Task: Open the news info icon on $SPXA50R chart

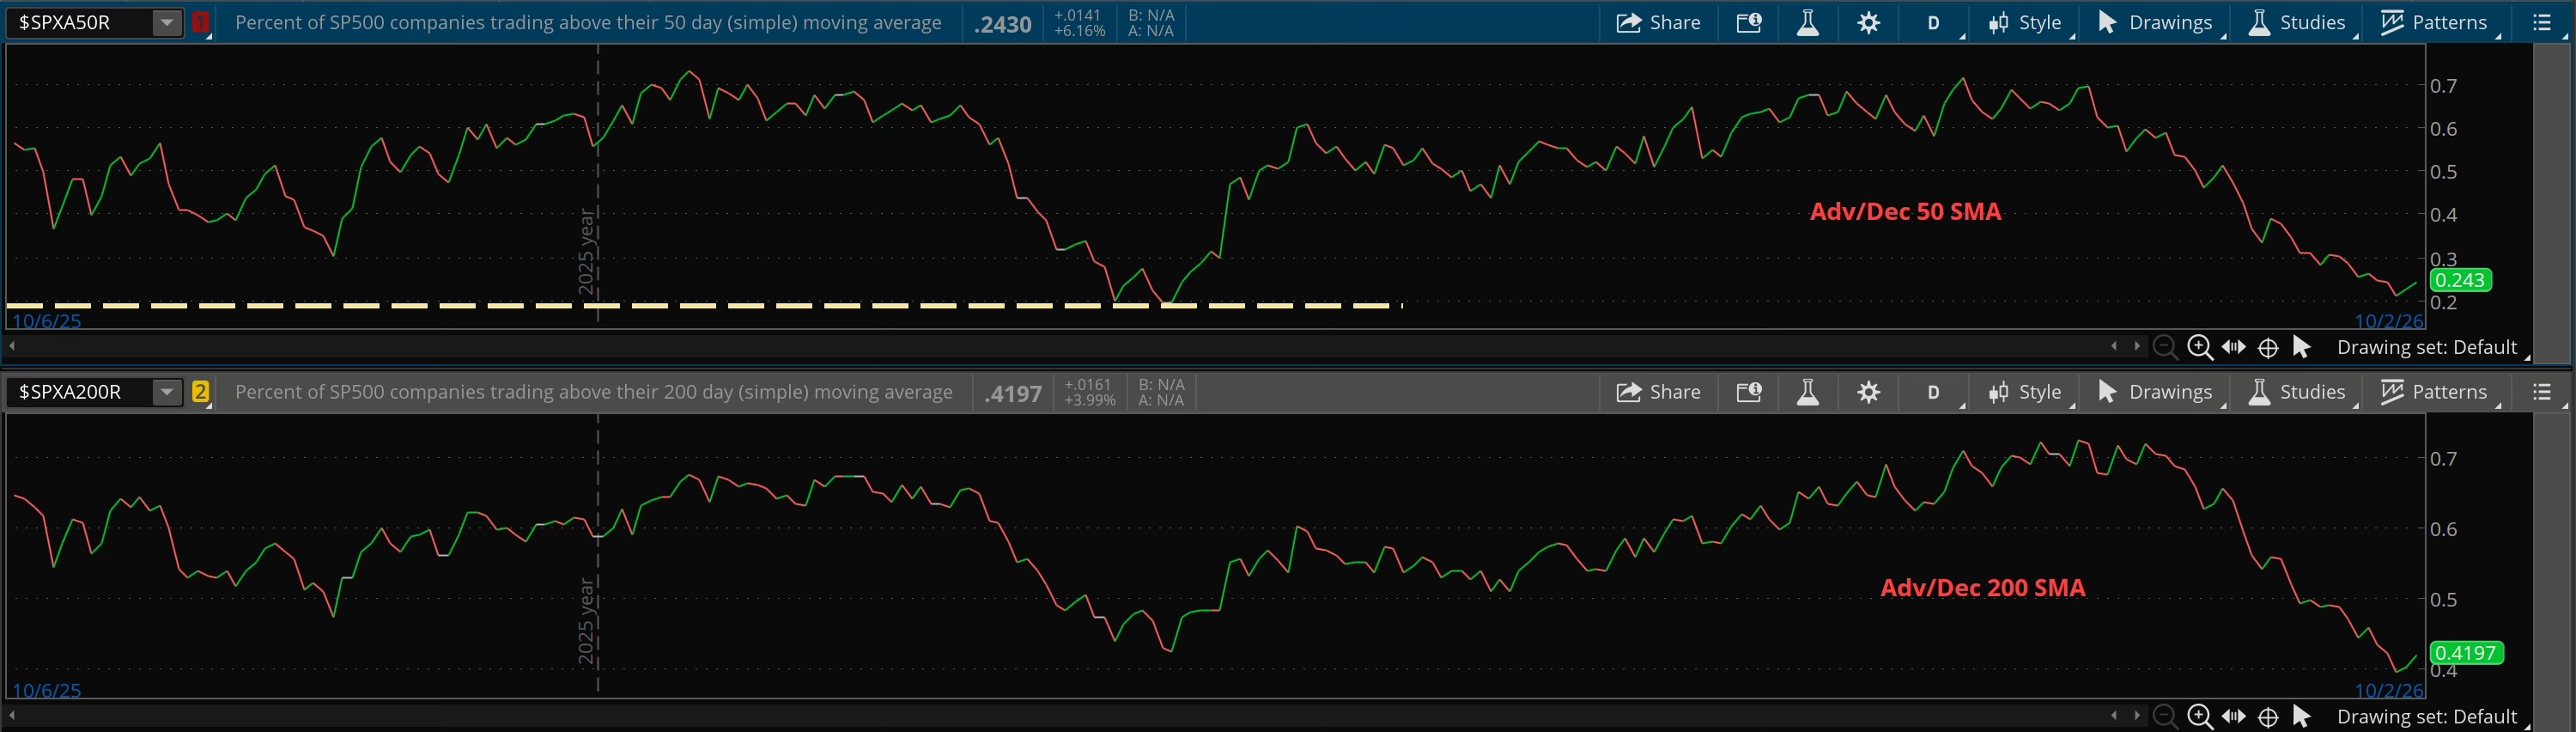Action: (1749, 23)
